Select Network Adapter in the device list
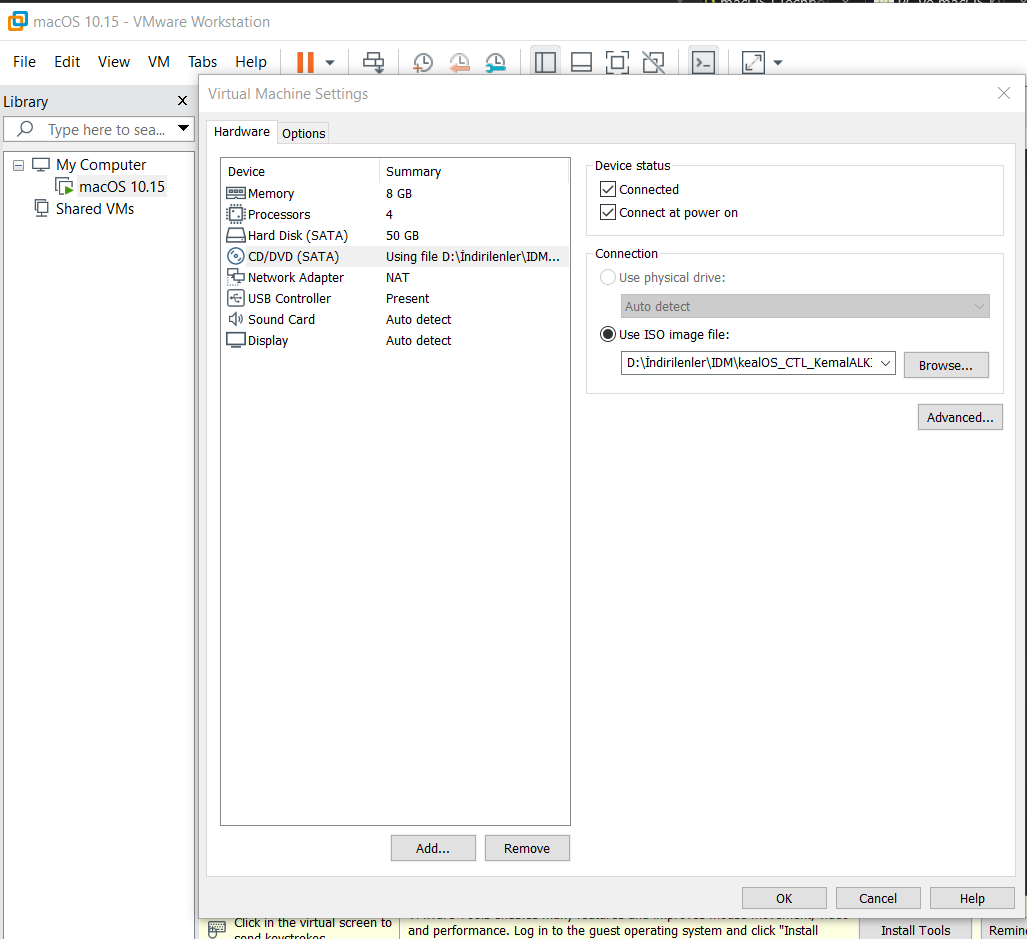The width and height of the screenshot is (1027, 939). click(295, 277)
